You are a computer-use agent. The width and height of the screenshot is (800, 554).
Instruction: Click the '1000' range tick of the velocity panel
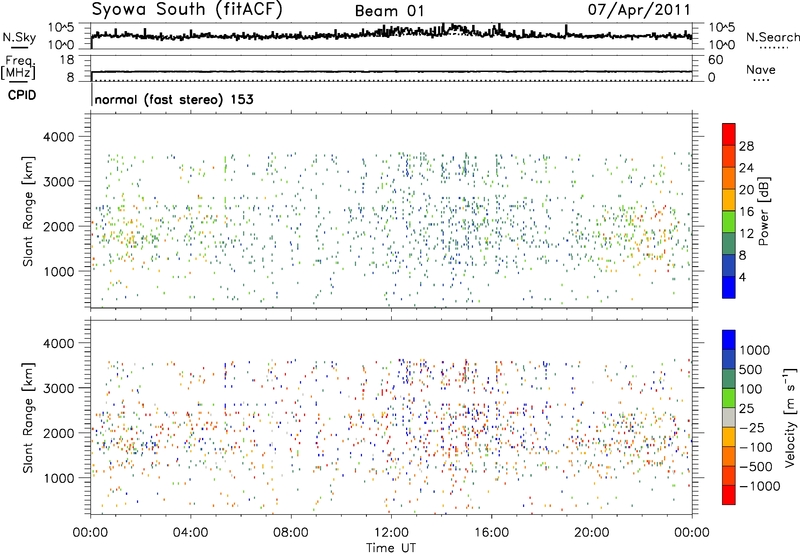[58, 478]
